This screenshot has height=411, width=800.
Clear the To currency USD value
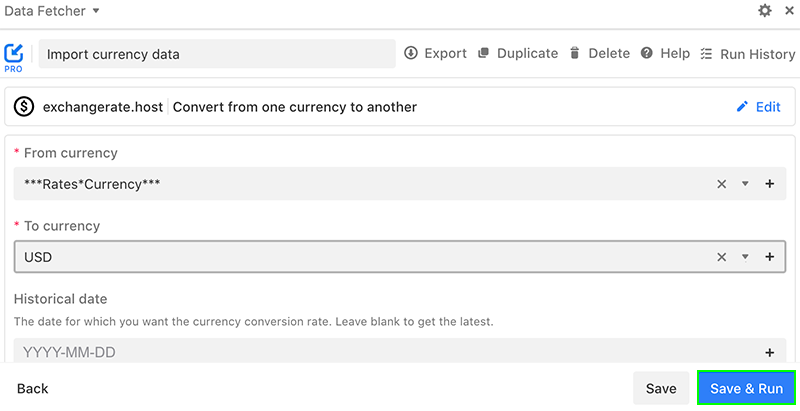[721, 257]
